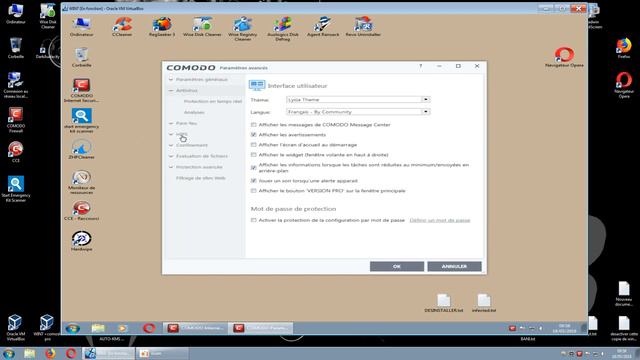Launch Wise Disk Cleaner in VM desktop
Viewport: 640px width, 360px height.
coord(202,27)
